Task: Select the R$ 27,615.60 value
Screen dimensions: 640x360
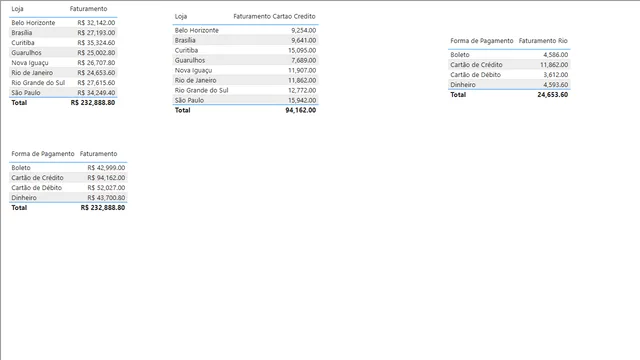Action: [96, 83]
